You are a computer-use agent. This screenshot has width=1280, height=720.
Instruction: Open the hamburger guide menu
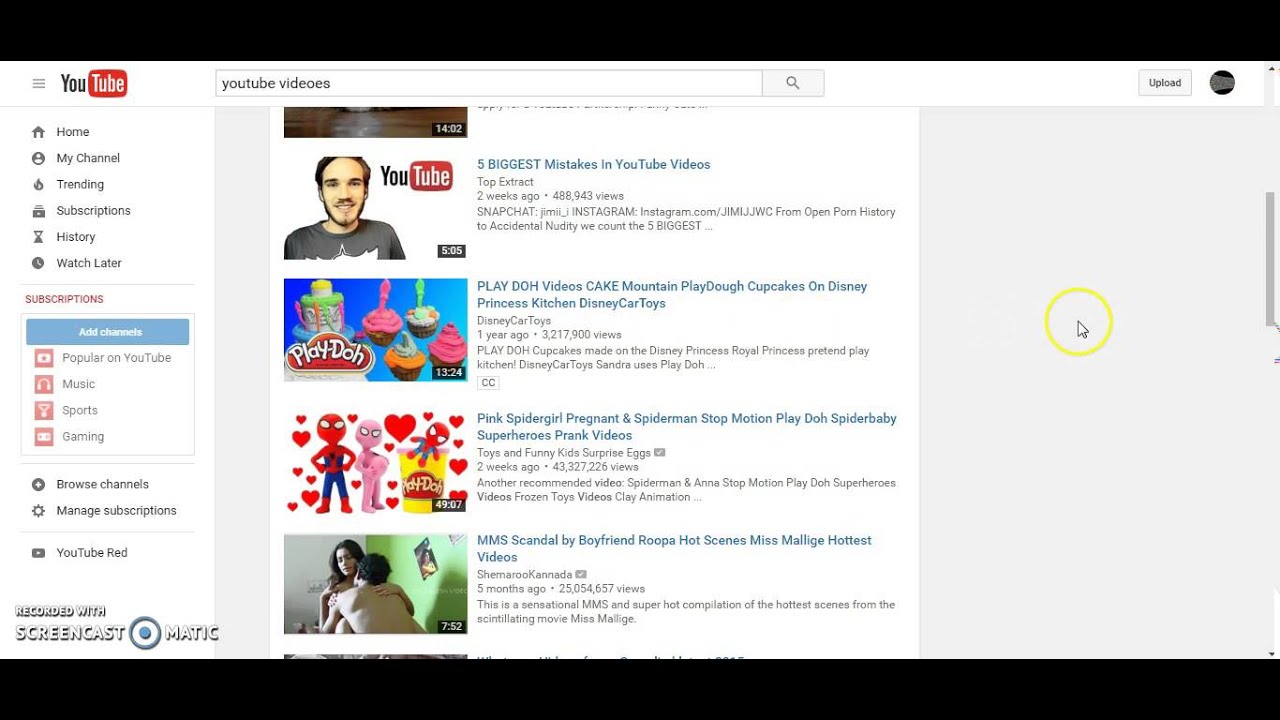39,84
